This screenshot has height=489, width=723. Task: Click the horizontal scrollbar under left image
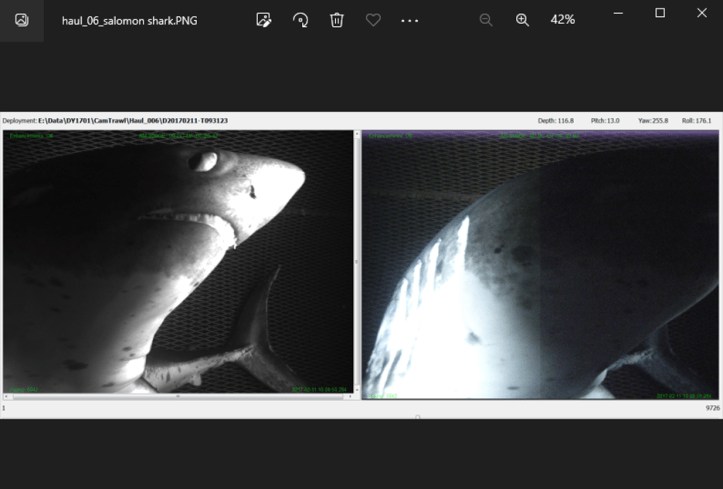178,396
